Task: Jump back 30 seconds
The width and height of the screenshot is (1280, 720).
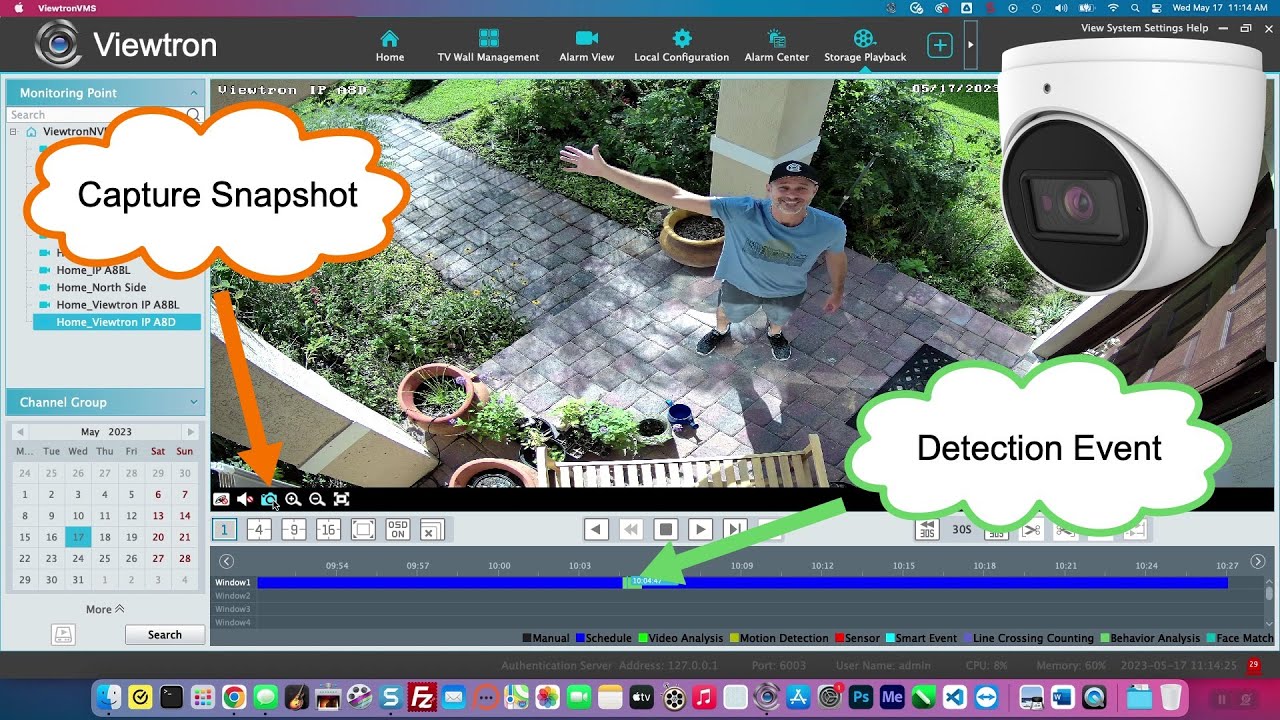Action: coord(927,530)
